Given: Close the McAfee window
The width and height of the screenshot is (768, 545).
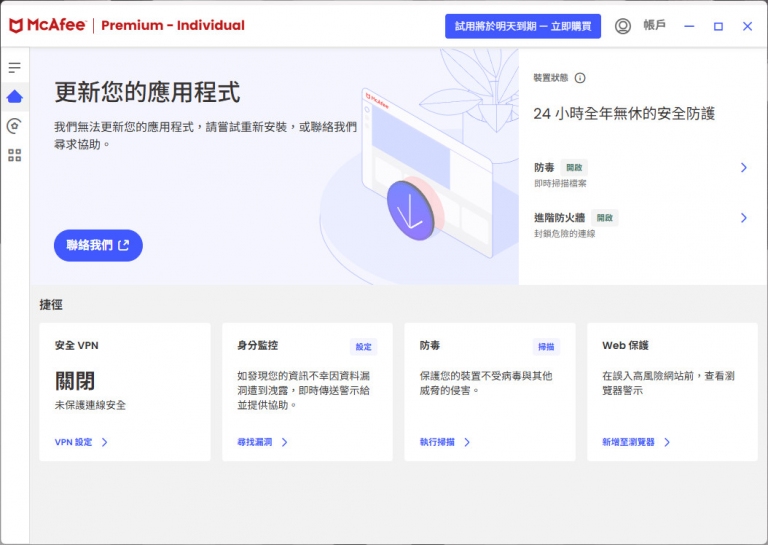Looking at the screenshot, I should [747, 26].
